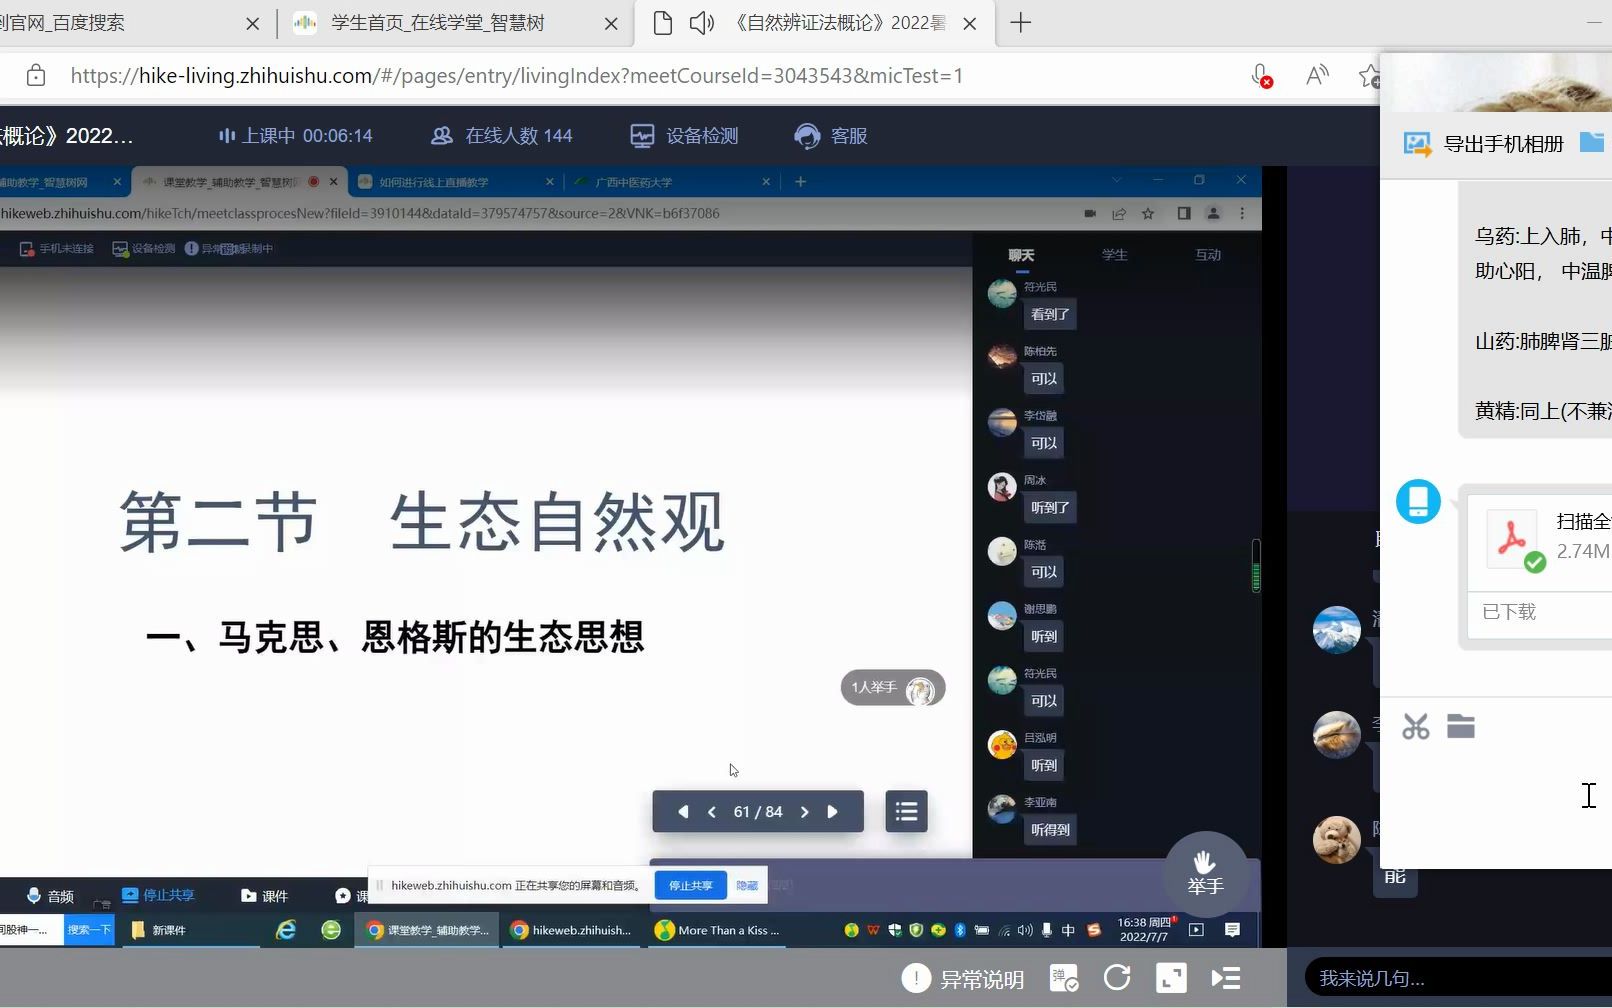1612x1008 pixels.
Task: Open the slide list menu icon
Action: [x=906, y=811]
